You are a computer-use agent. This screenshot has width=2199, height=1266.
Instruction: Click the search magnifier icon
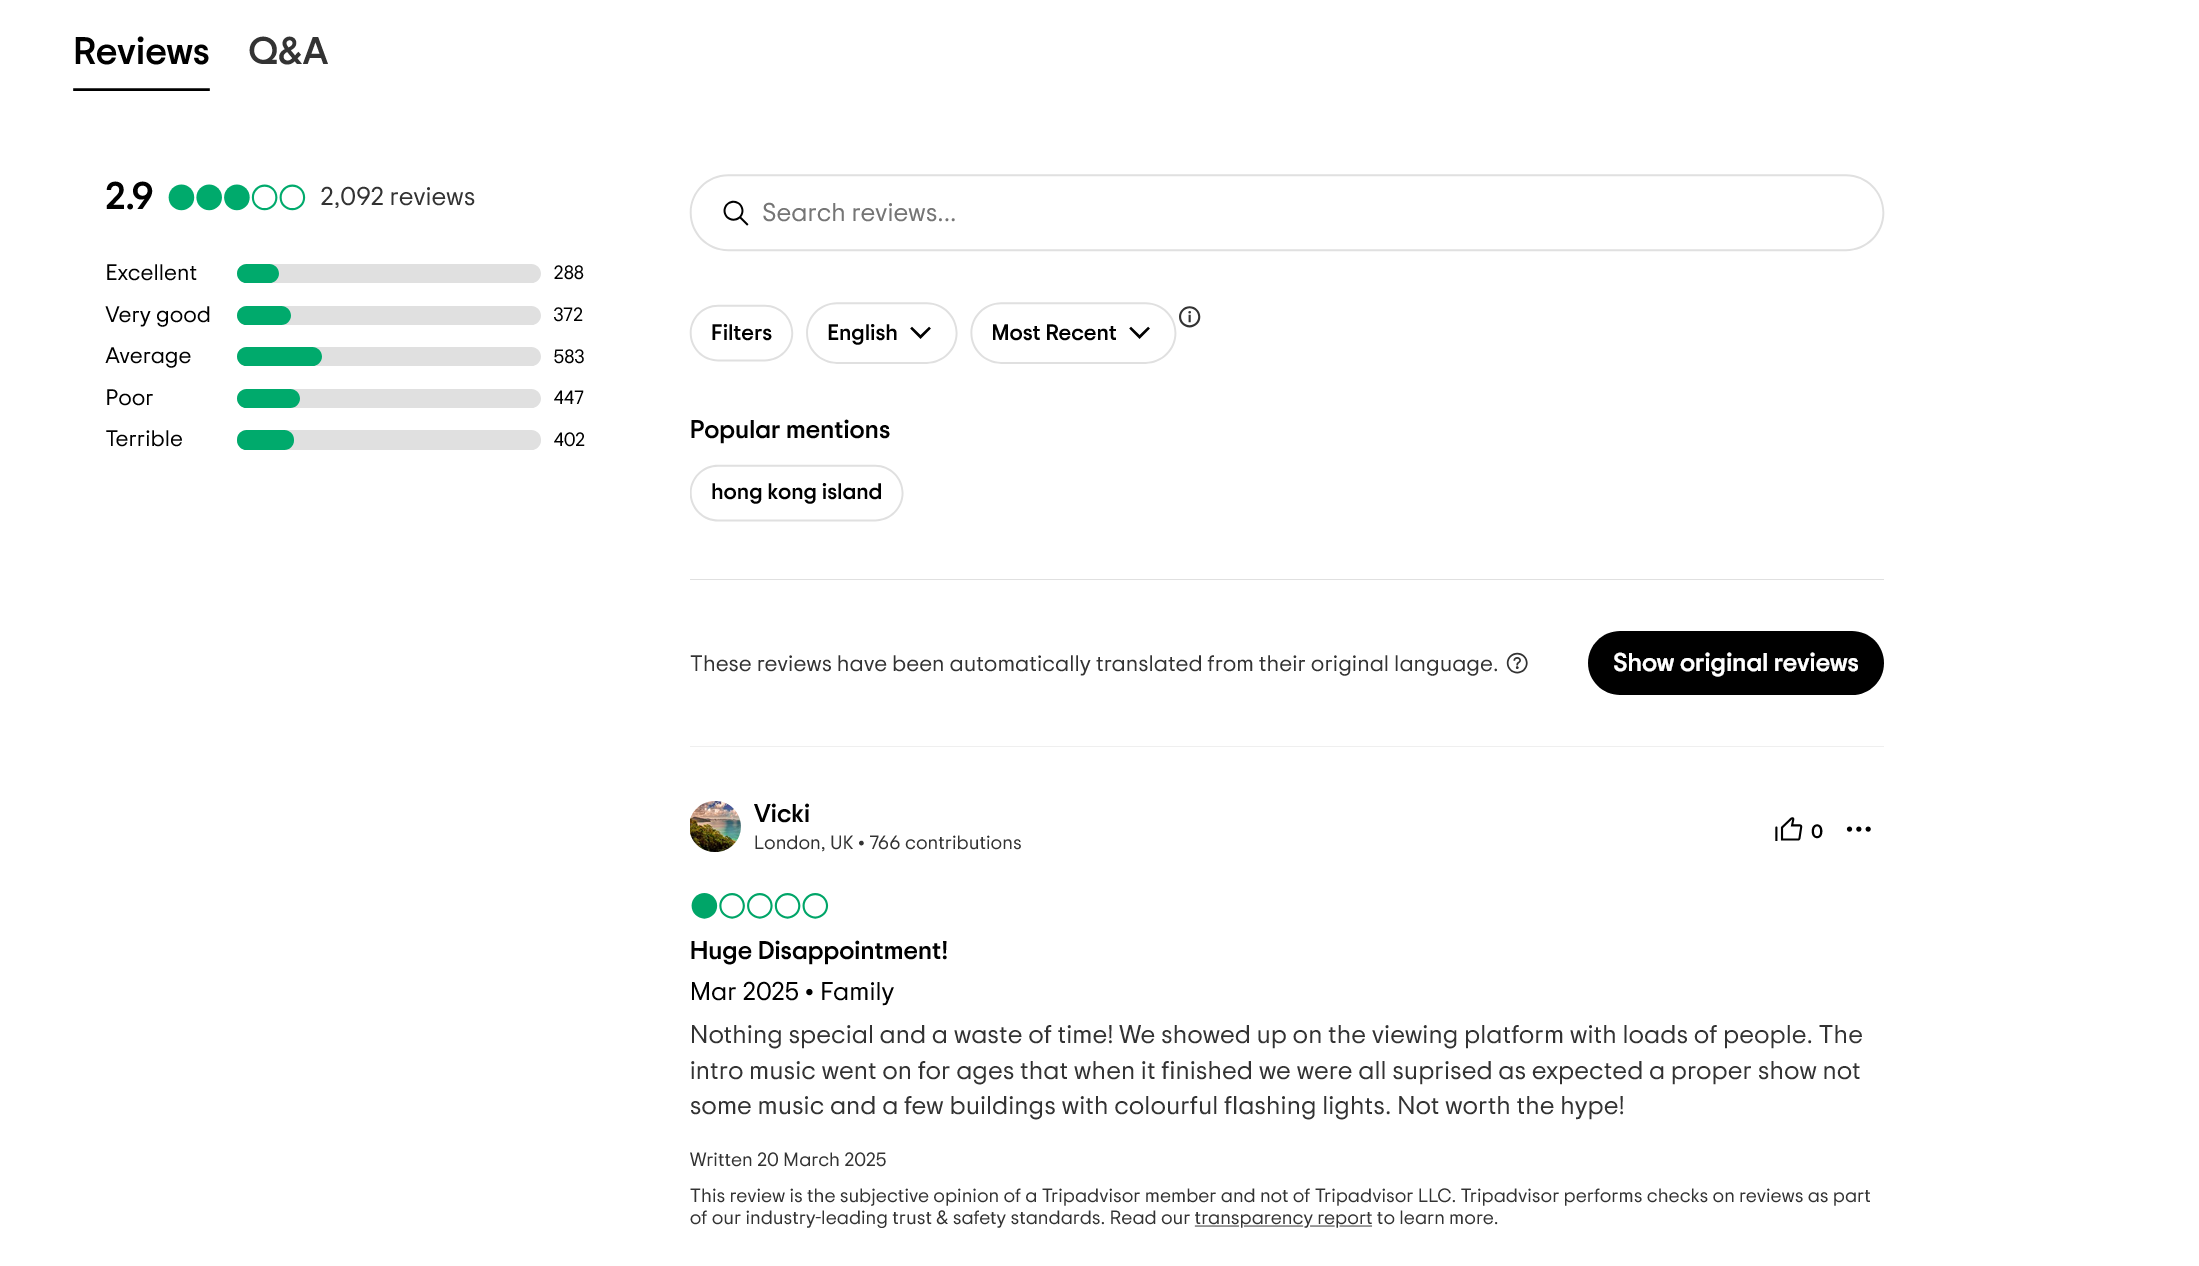click(x=735, y=213)
